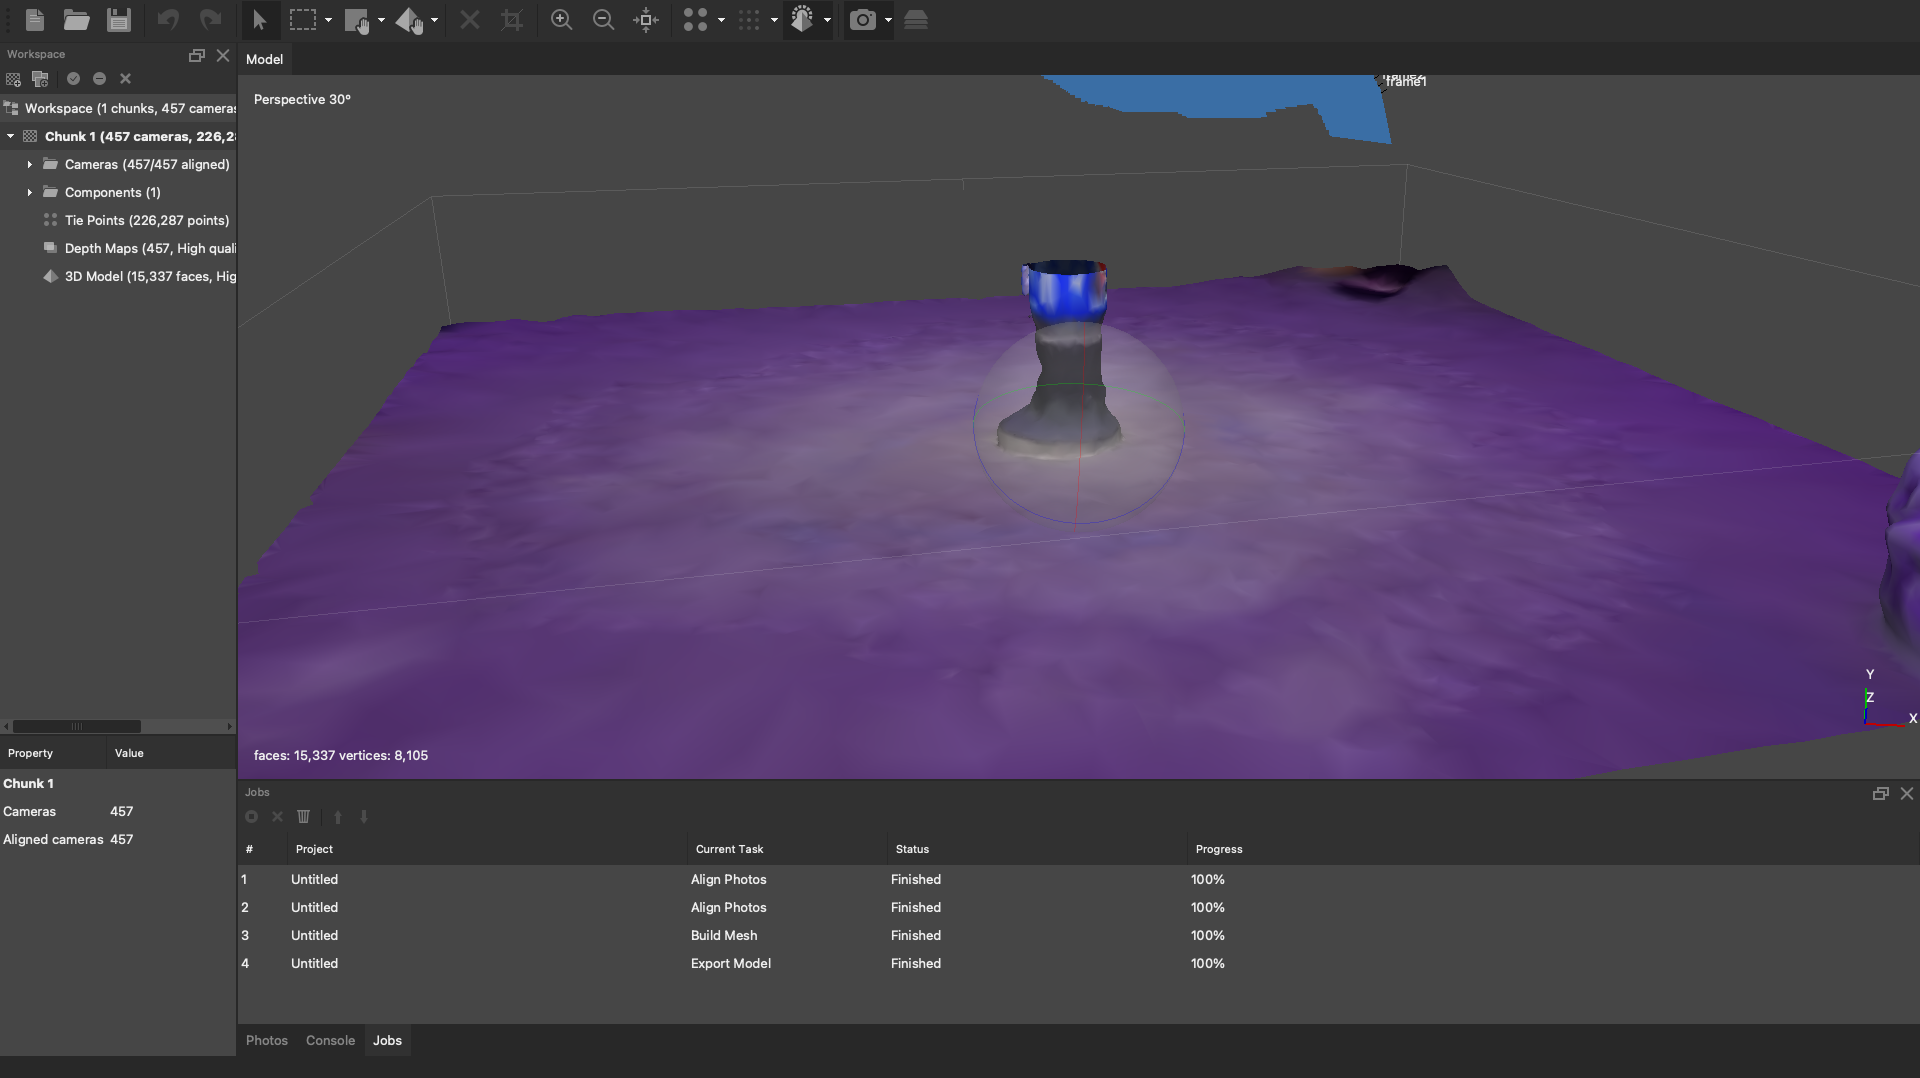Image resolution: width=1920 pixels, height=1078 pixels.
Task: Select the Build Mesh job row
Action: pos(1078,935)
